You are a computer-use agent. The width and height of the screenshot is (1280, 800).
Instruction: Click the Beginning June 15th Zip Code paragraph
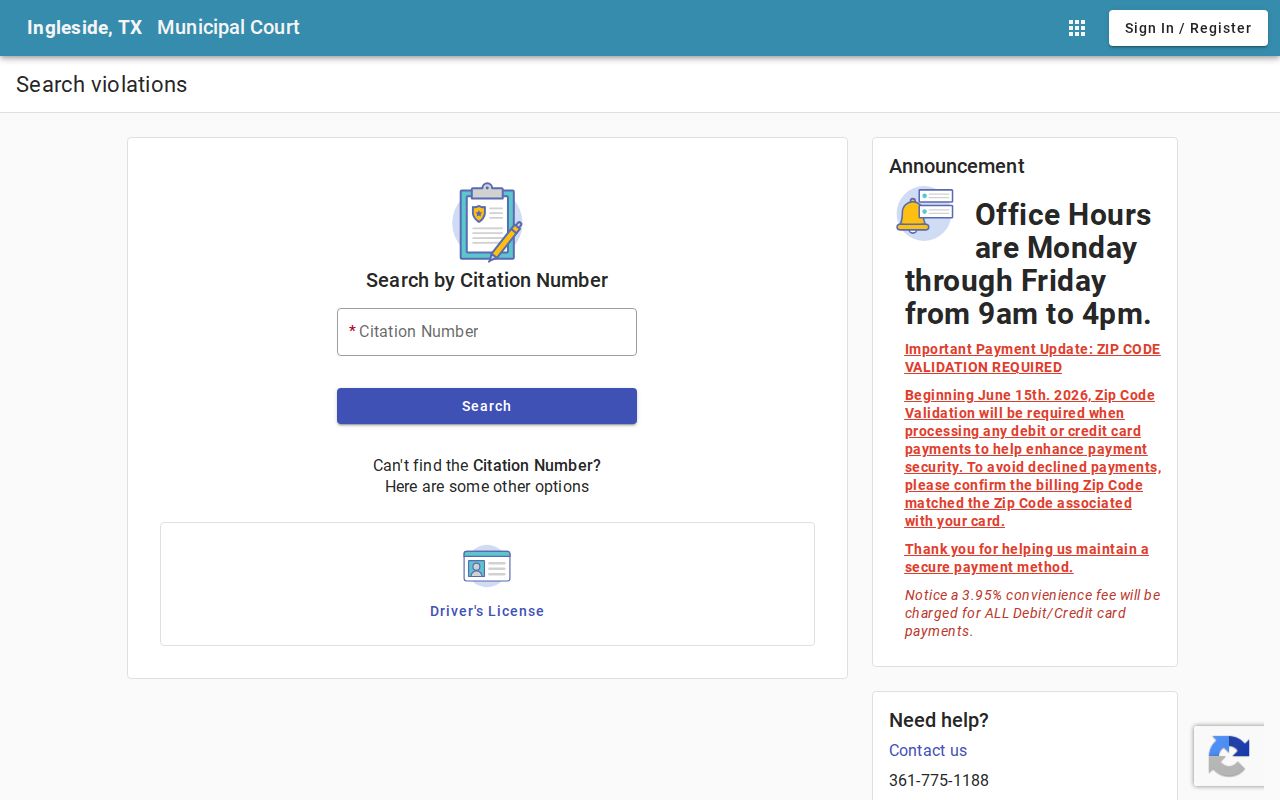click(x=1033, y=458)
